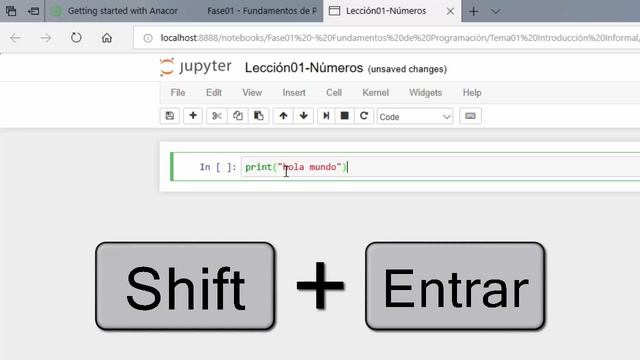Open the File menu
640x360 pixels.
pyautogui.click(x=178, y=93)
